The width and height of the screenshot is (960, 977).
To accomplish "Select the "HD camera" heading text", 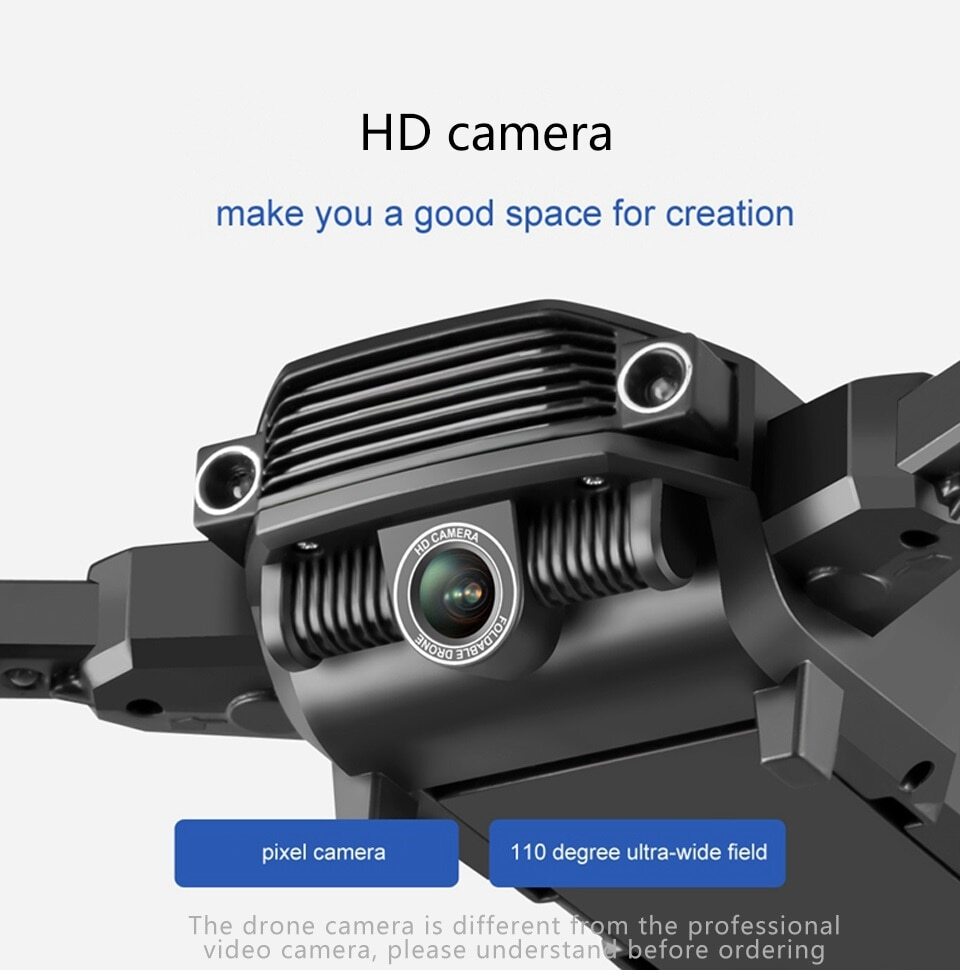I will coord(486,135).
